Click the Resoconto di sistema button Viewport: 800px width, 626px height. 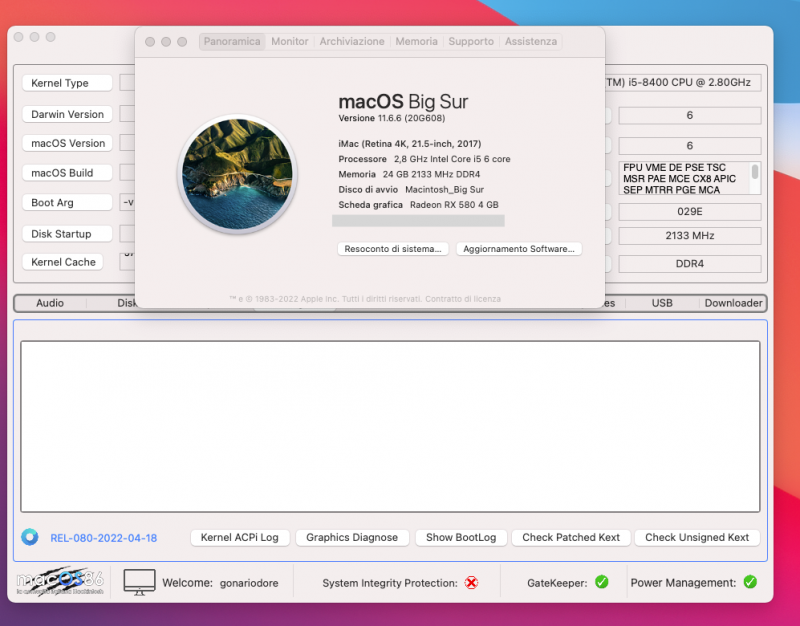(393, 249)
